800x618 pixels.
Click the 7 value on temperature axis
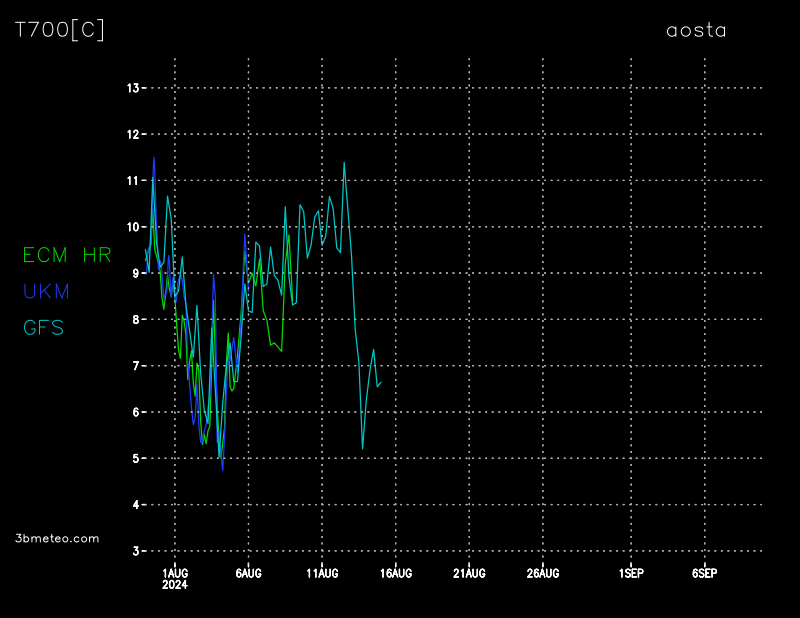(135, 366)
